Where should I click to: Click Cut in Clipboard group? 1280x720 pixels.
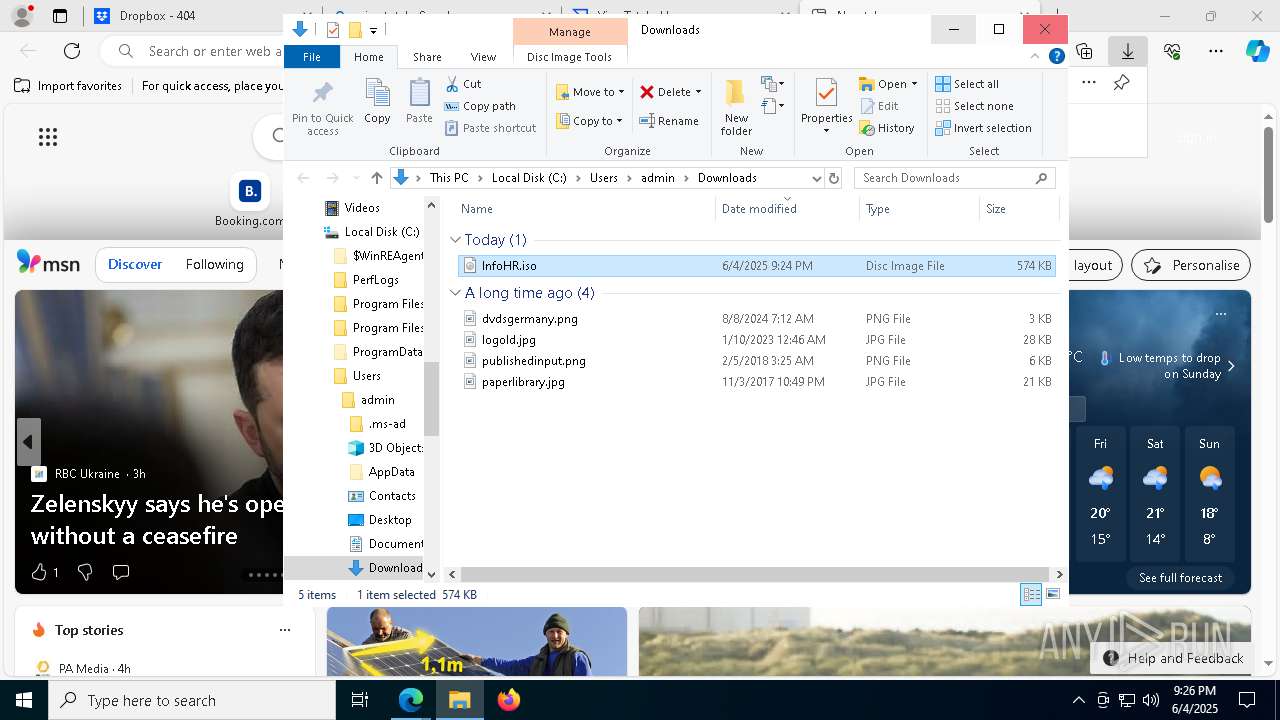tap(463, 84)
